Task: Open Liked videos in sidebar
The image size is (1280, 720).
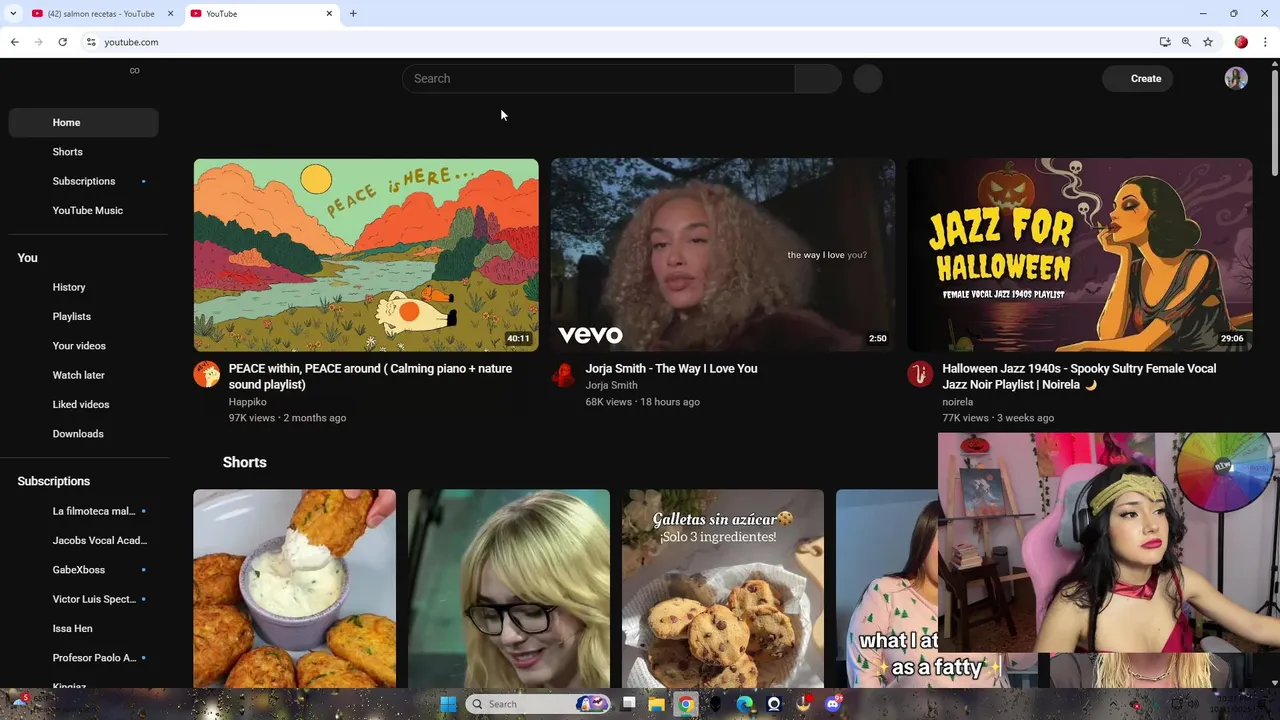Action: [83, 404]
